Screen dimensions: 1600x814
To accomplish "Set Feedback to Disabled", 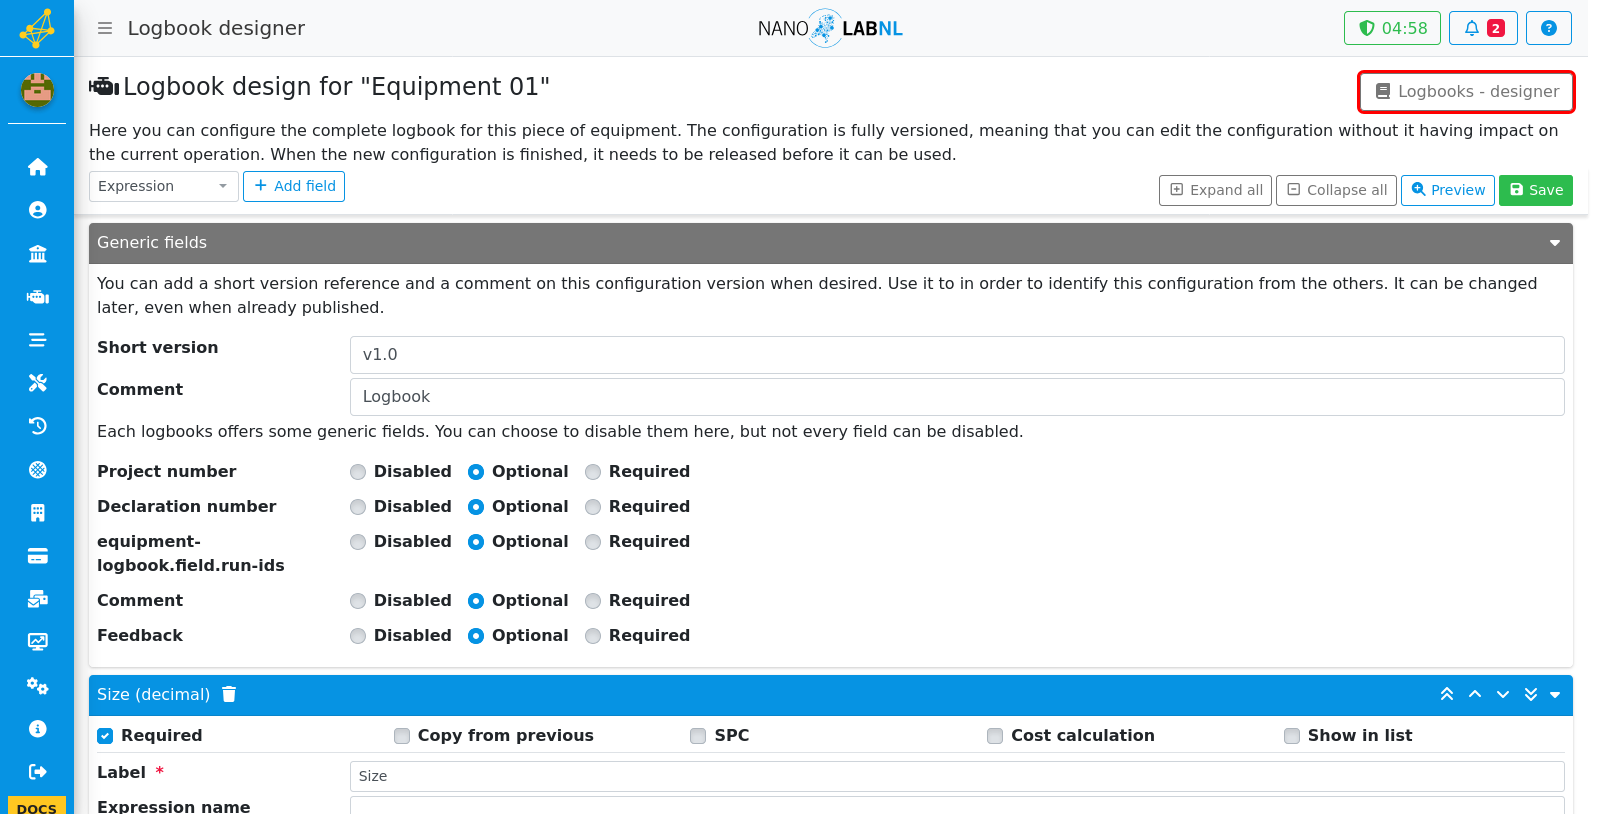I will point(358,636).
